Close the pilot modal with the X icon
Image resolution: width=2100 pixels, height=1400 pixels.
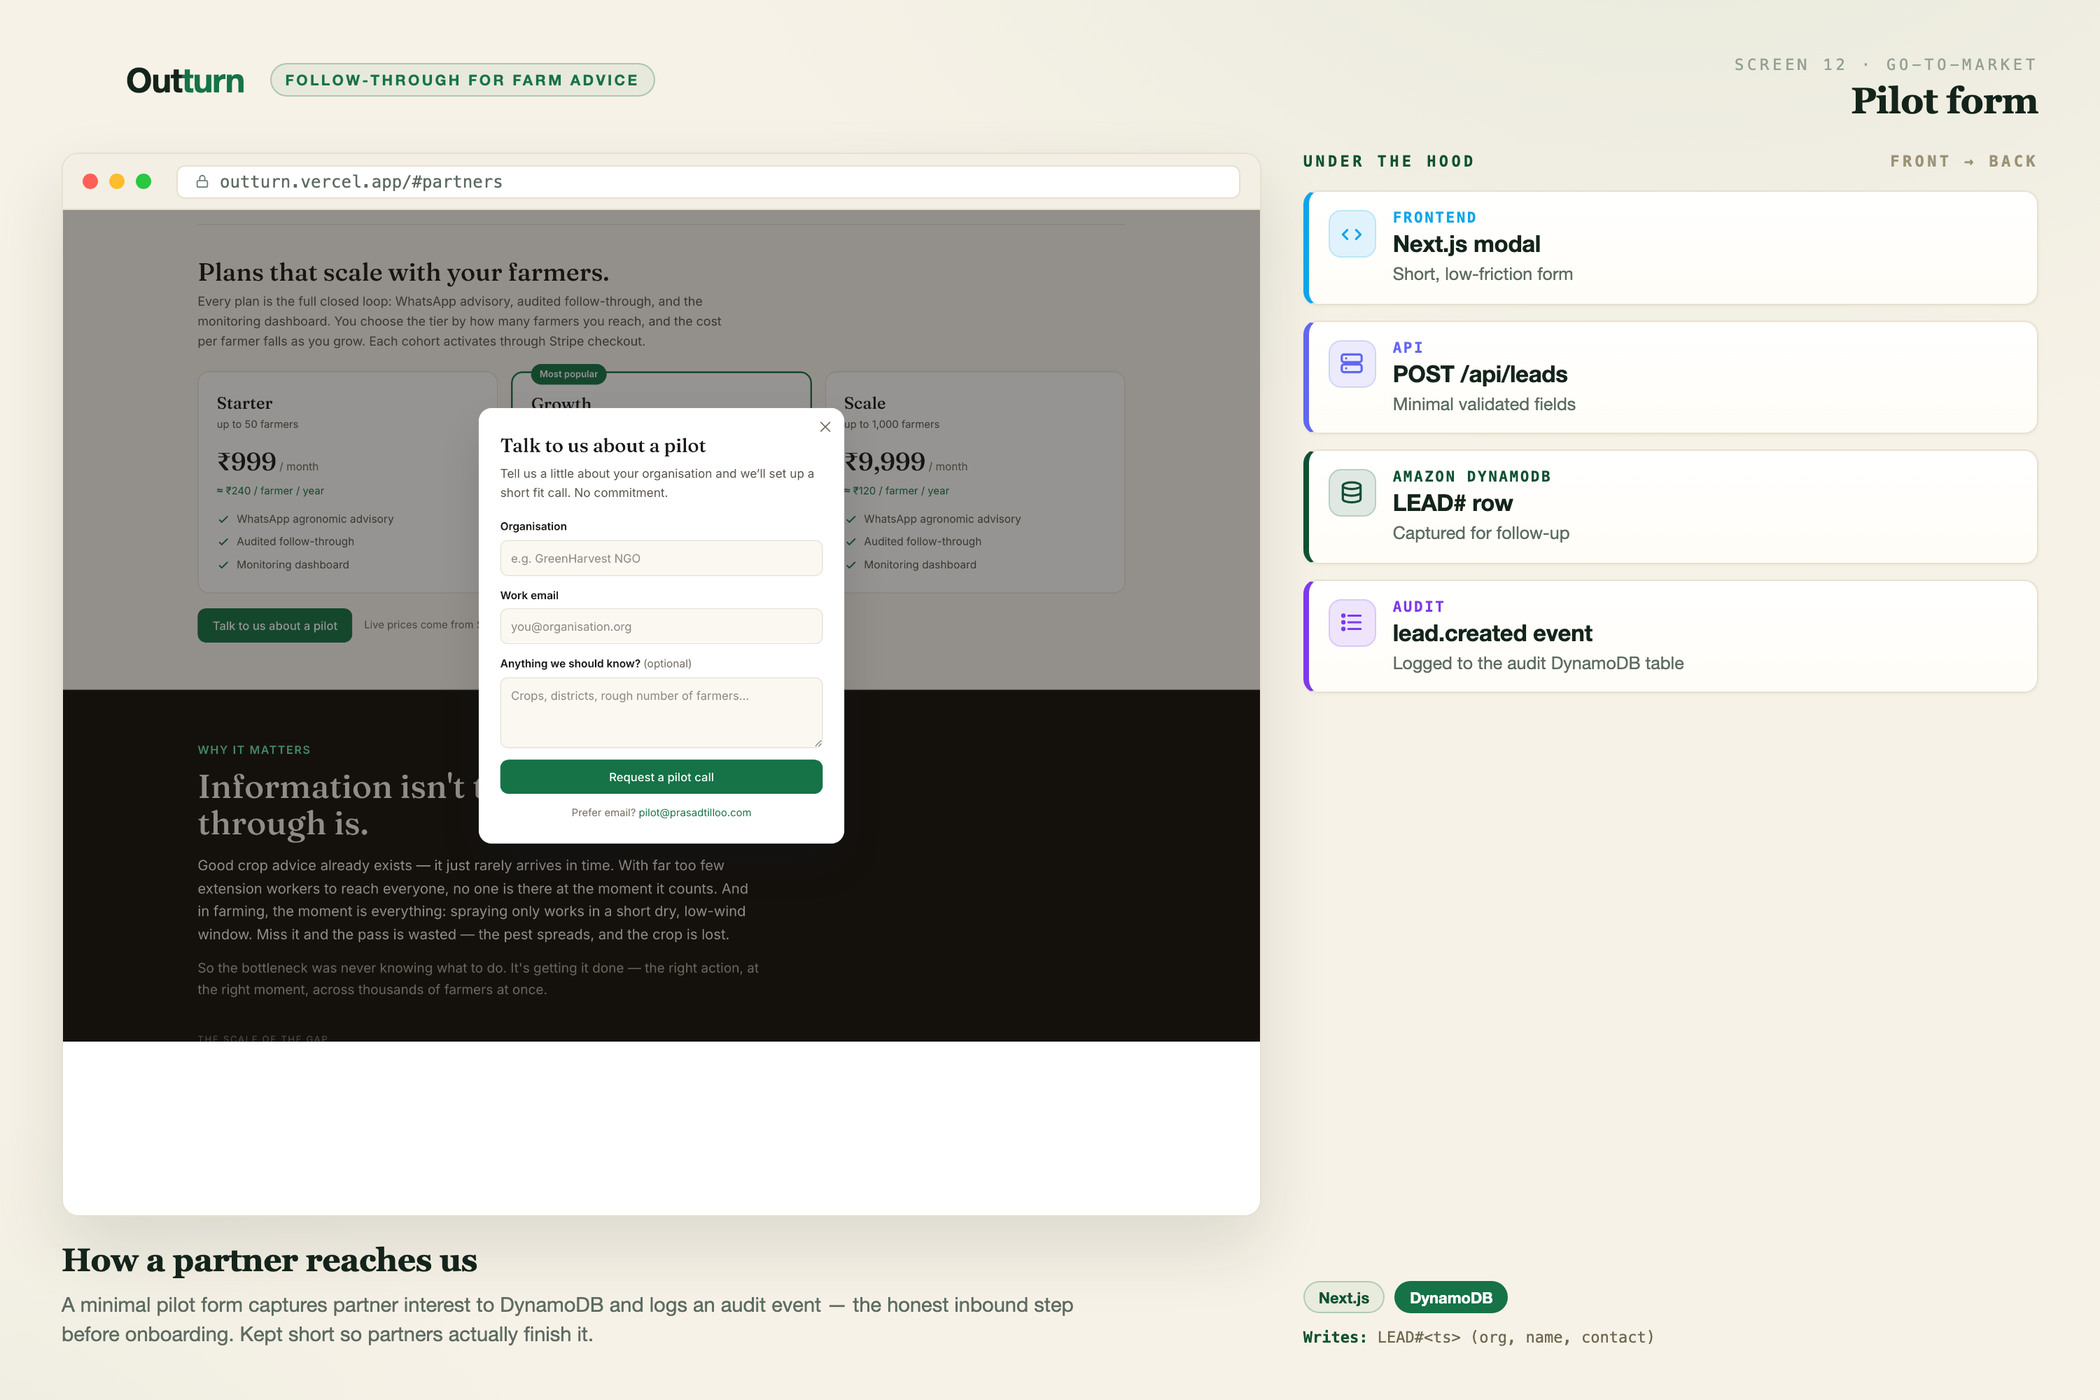click(825, 427)
